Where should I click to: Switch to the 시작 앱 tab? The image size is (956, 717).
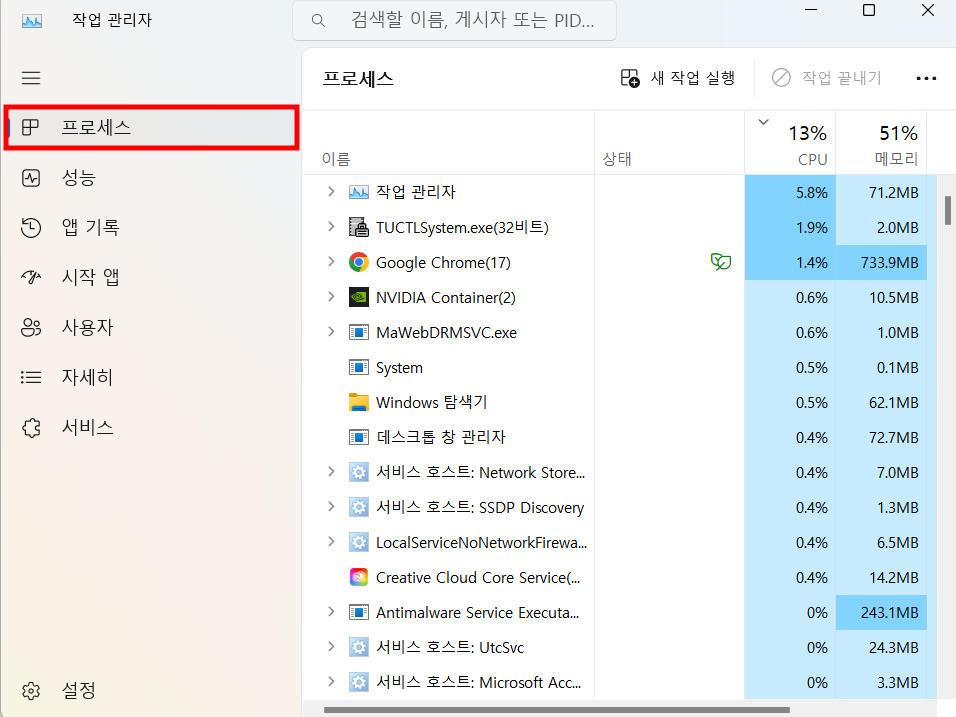(151, 277)
